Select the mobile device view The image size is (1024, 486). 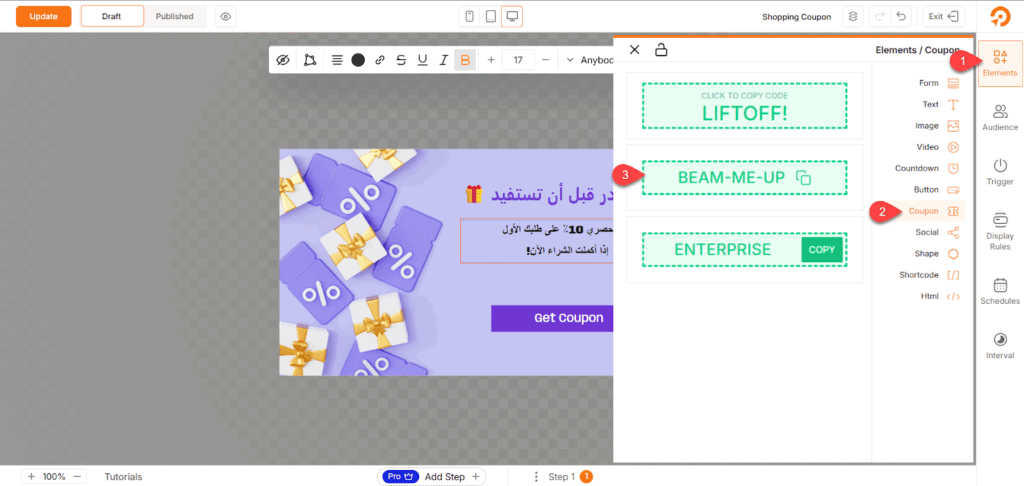point(469,16)
